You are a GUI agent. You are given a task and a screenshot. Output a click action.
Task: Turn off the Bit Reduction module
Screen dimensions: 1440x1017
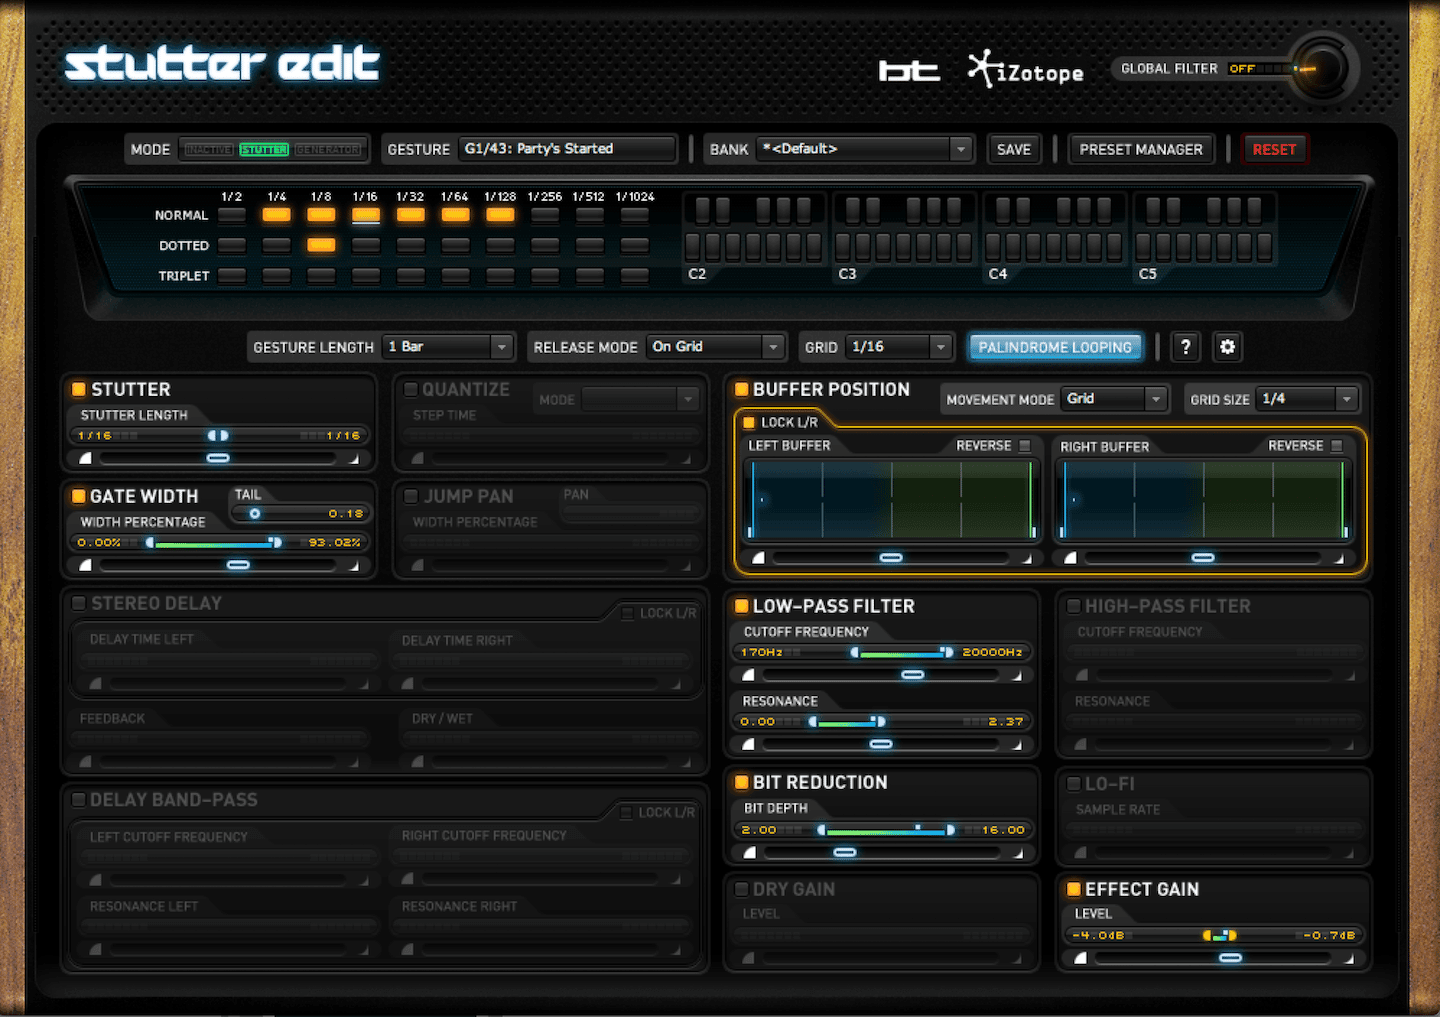(x=742, y=782)
